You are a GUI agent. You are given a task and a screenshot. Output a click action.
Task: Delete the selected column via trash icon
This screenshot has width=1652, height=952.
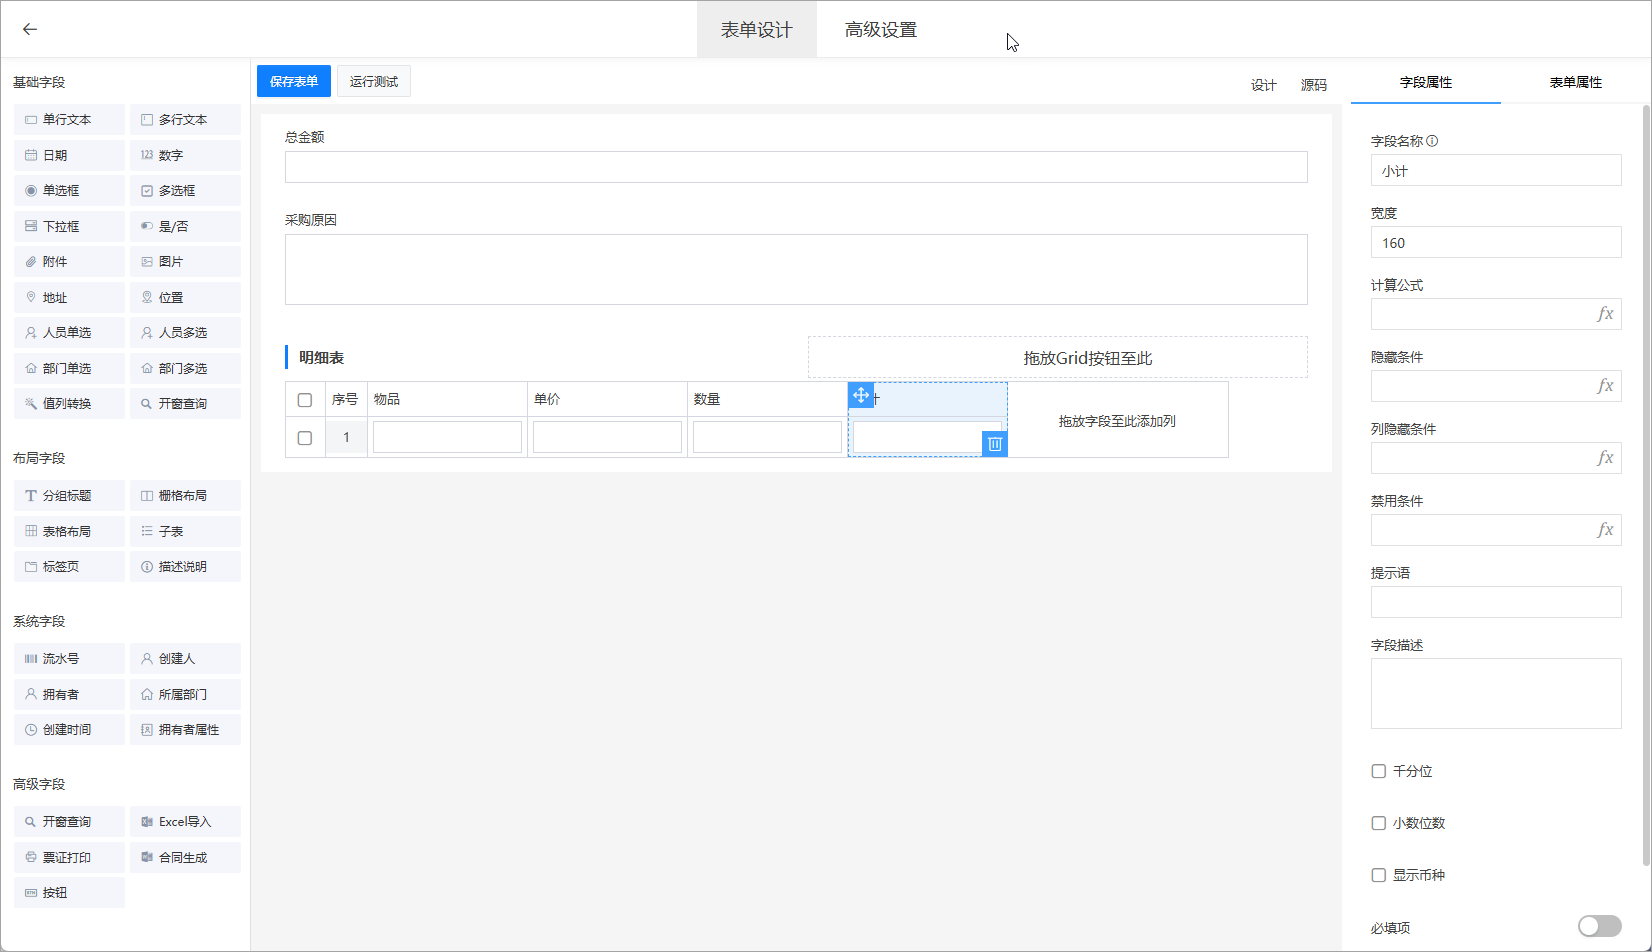pyautogui.click(x=994, y=444)
